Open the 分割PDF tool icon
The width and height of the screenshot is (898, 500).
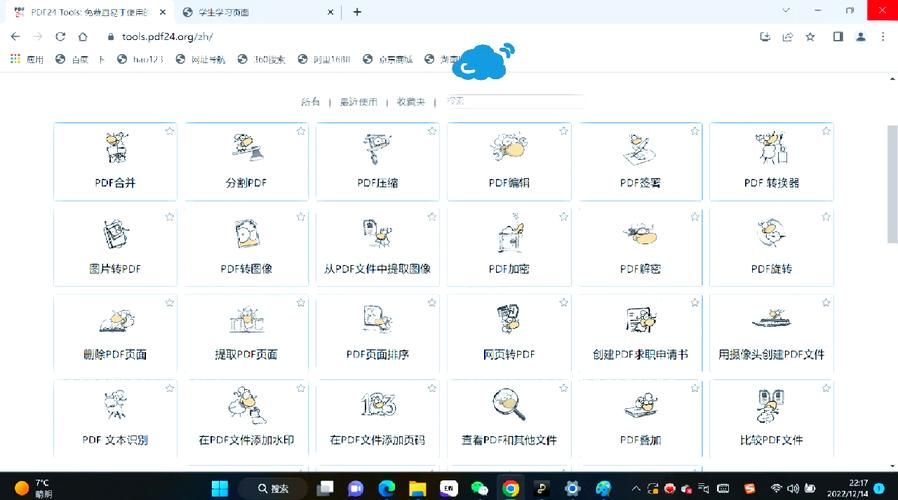point(247,146)
